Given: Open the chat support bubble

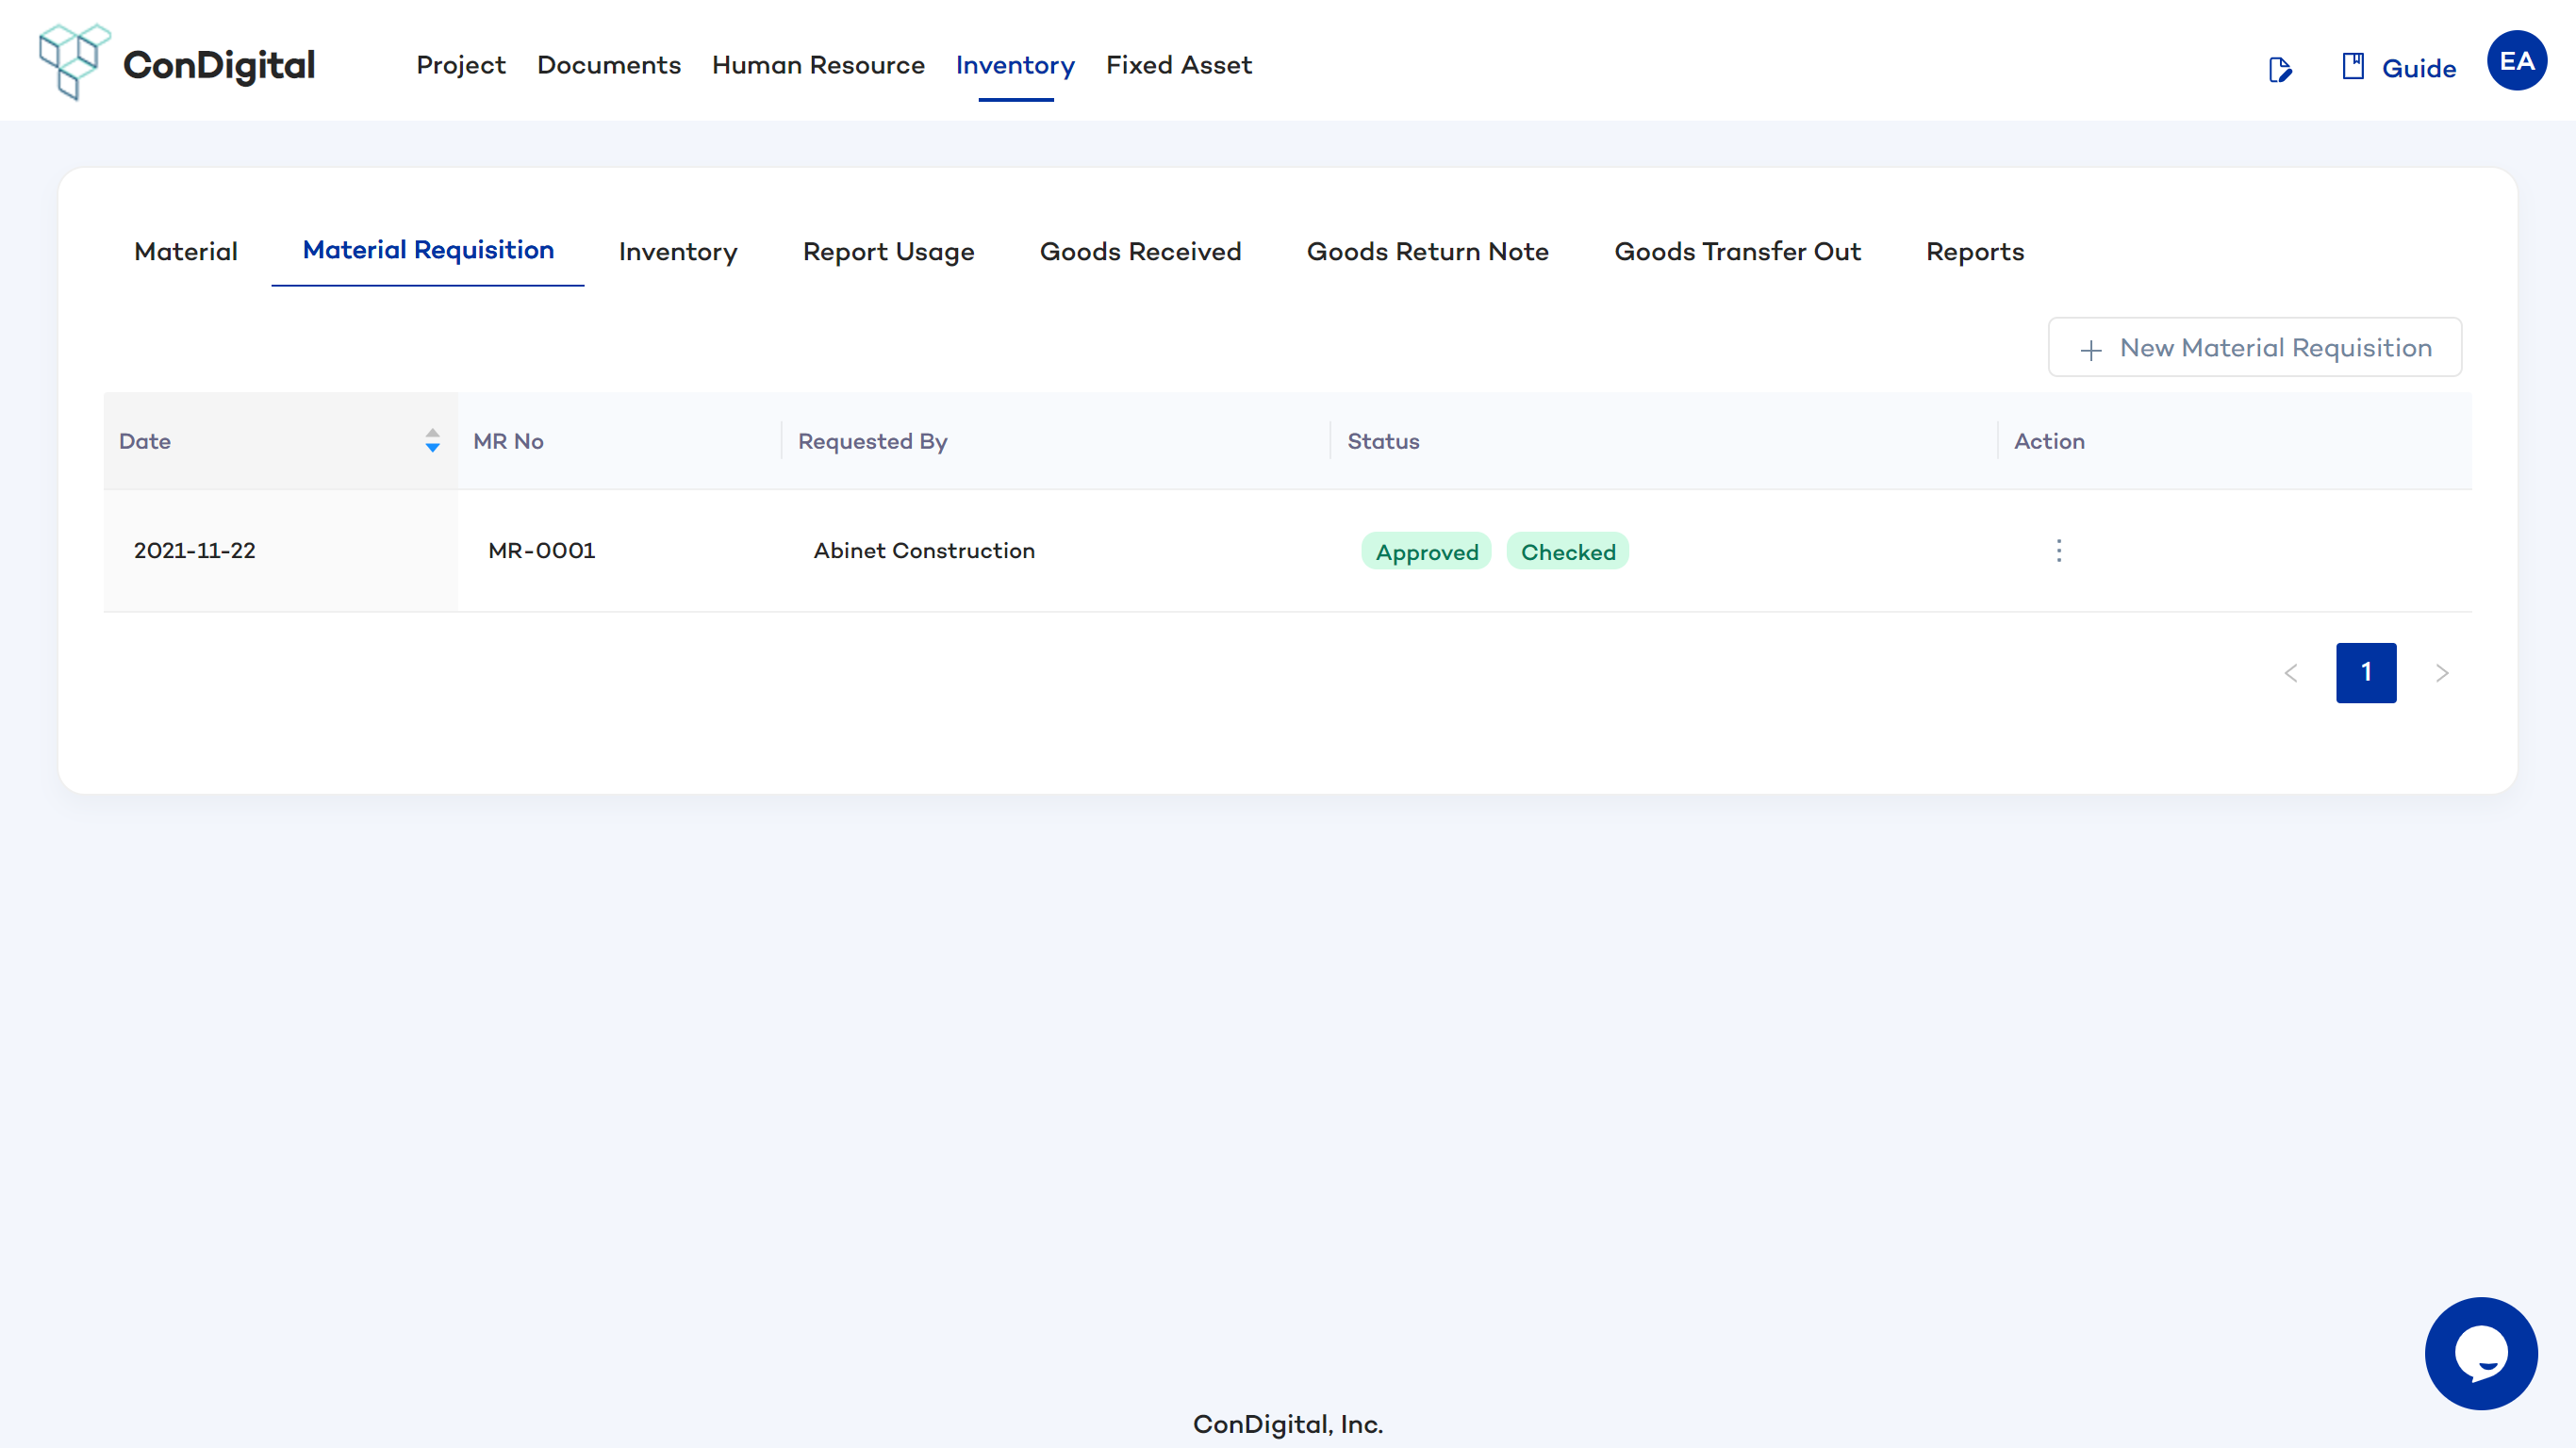Looking at the screenshot, I should tap(2480, 1353).
